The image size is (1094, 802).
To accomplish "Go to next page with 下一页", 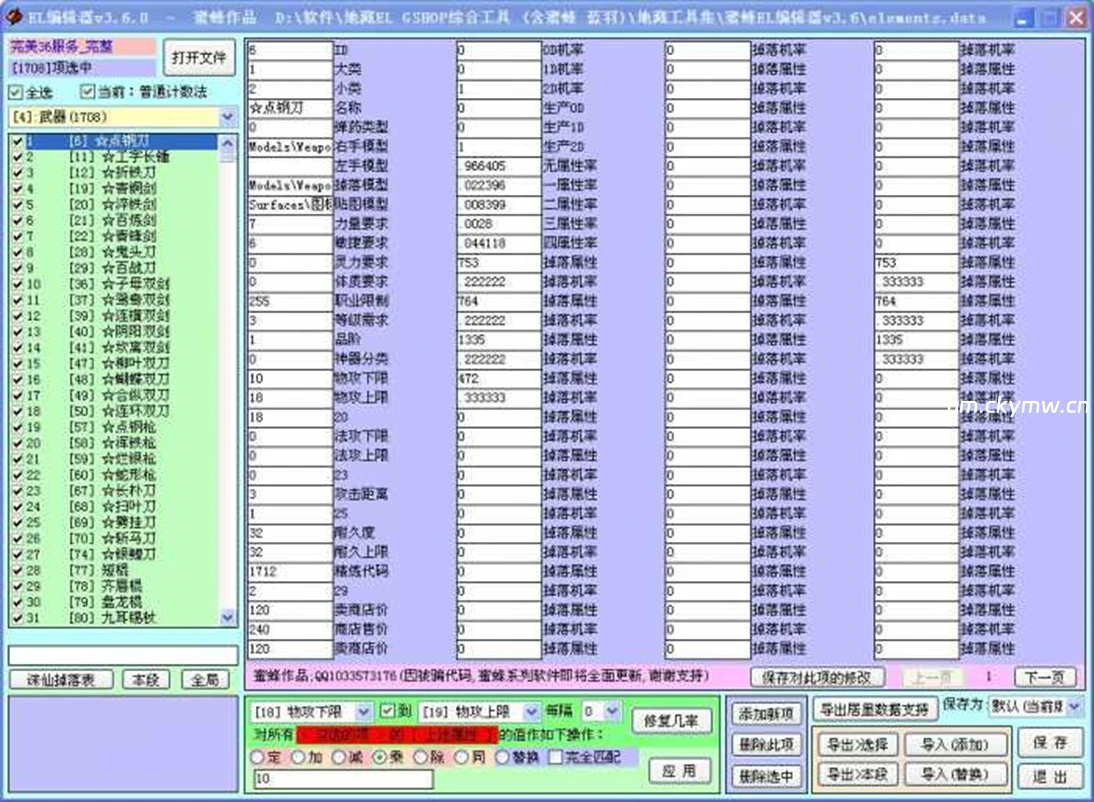I will (x=1044, y=676).
